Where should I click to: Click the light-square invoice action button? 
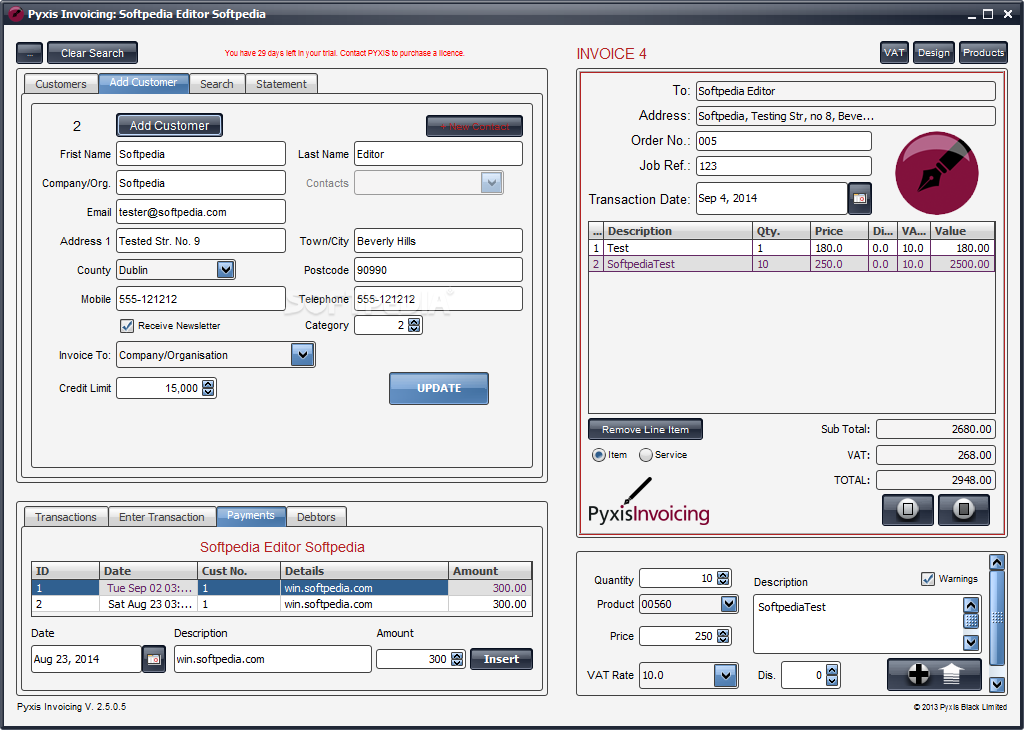point(907,509)
